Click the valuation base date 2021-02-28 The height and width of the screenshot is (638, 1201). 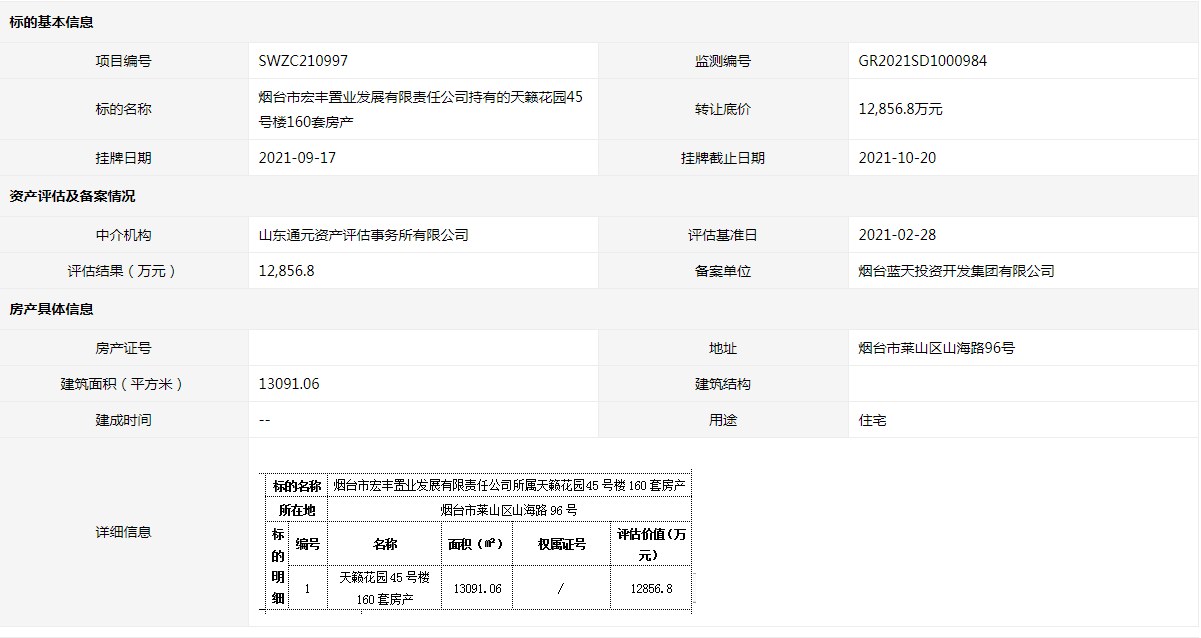897,235
